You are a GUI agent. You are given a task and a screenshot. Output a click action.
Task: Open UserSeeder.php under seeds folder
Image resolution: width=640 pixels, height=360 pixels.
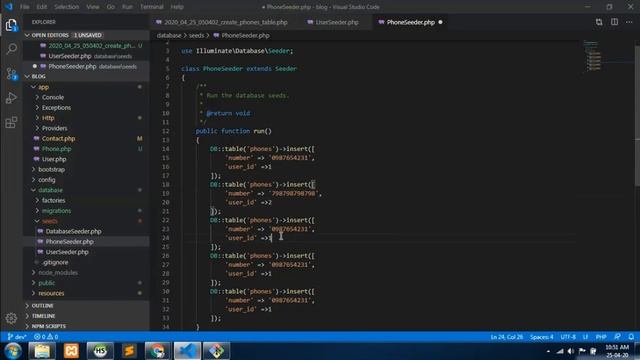coord(86,252)
